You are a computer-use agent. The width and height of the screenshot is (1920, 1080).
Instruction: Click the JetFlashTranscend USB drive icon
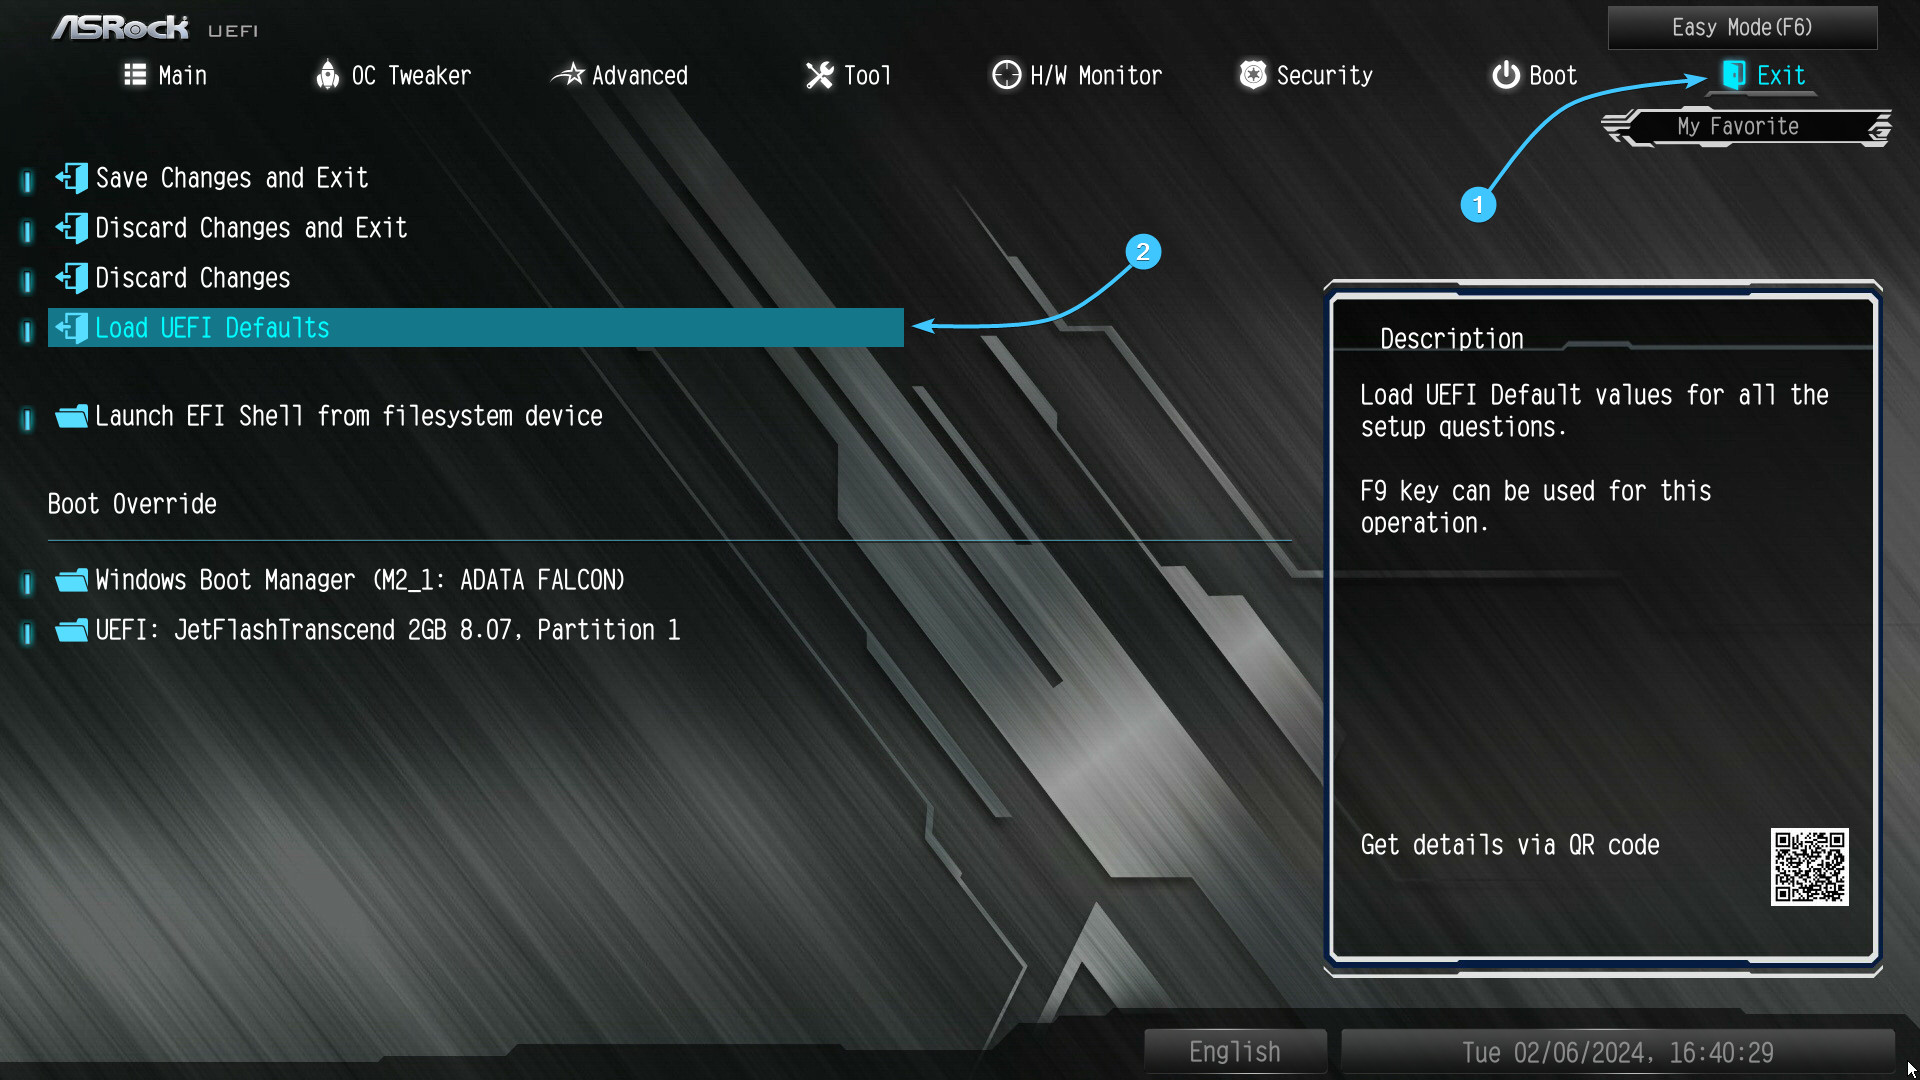tap(71, 629)
